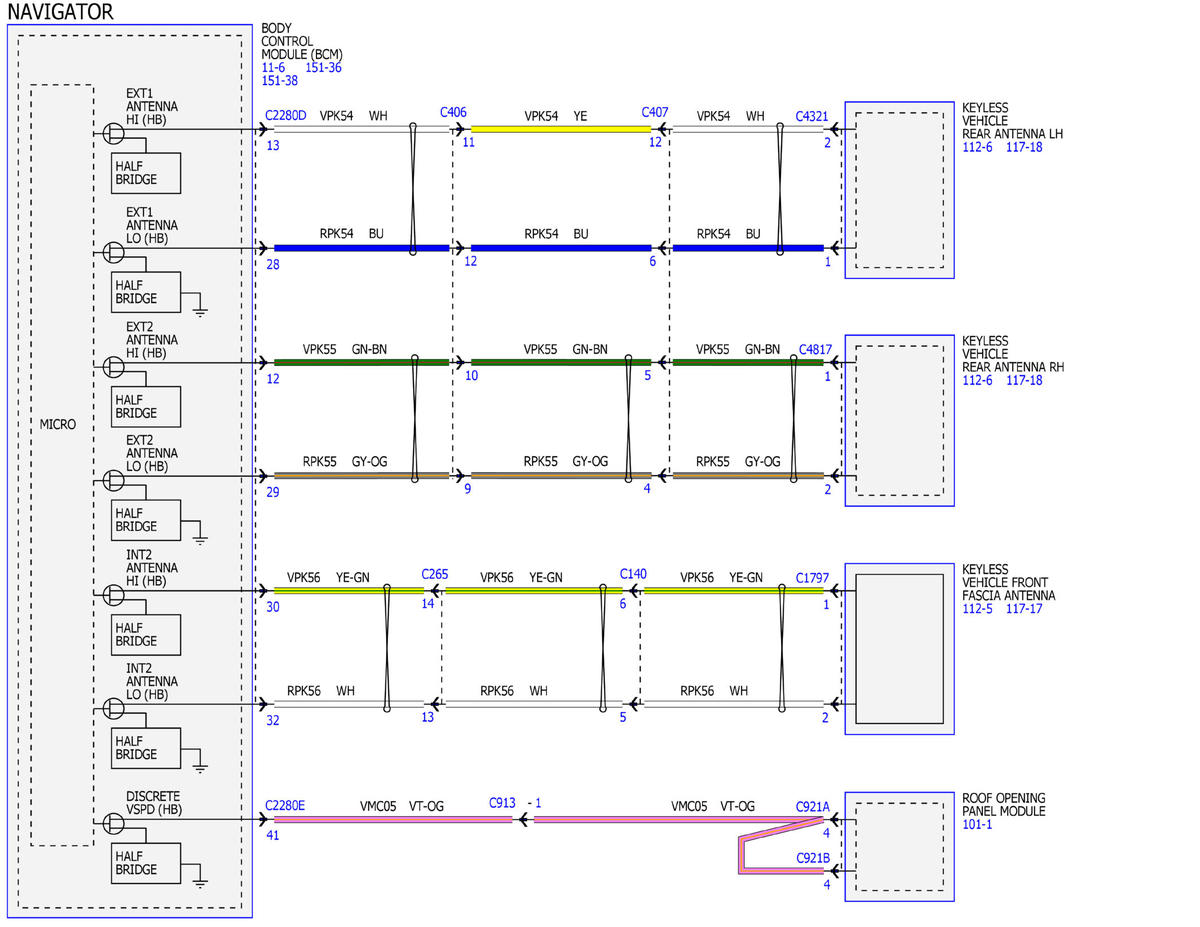Open 112-6 reference under Rear Antenna LH
1200x927 pixels.
pyautogui.click(x=979, y=146)
